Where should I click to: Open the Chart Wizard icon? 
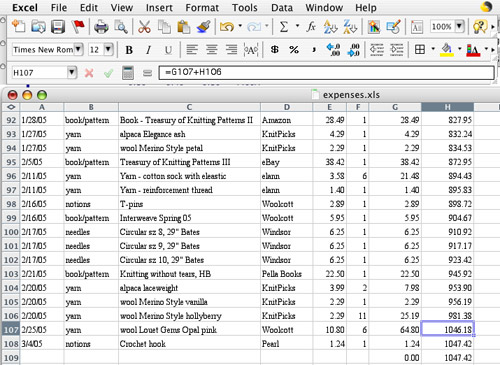[374, 27]
